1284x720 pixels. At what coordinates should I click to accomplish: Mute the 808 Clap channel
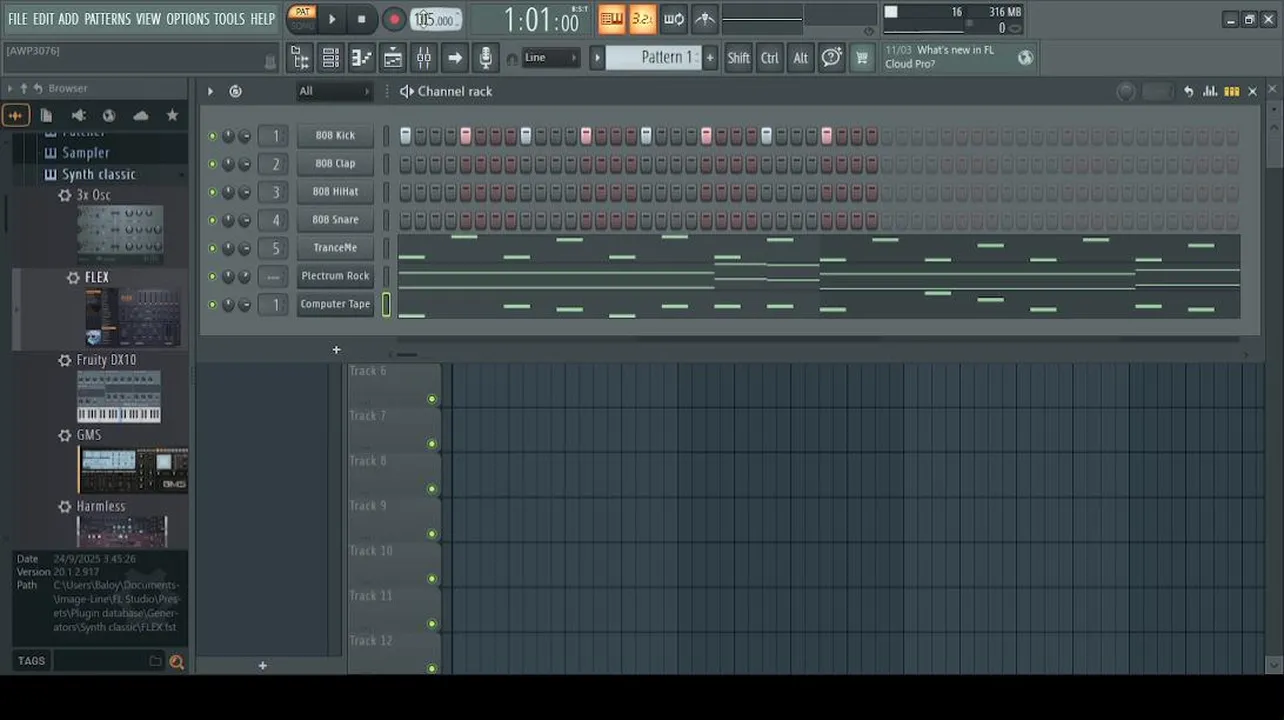click(x=212, y=163)
